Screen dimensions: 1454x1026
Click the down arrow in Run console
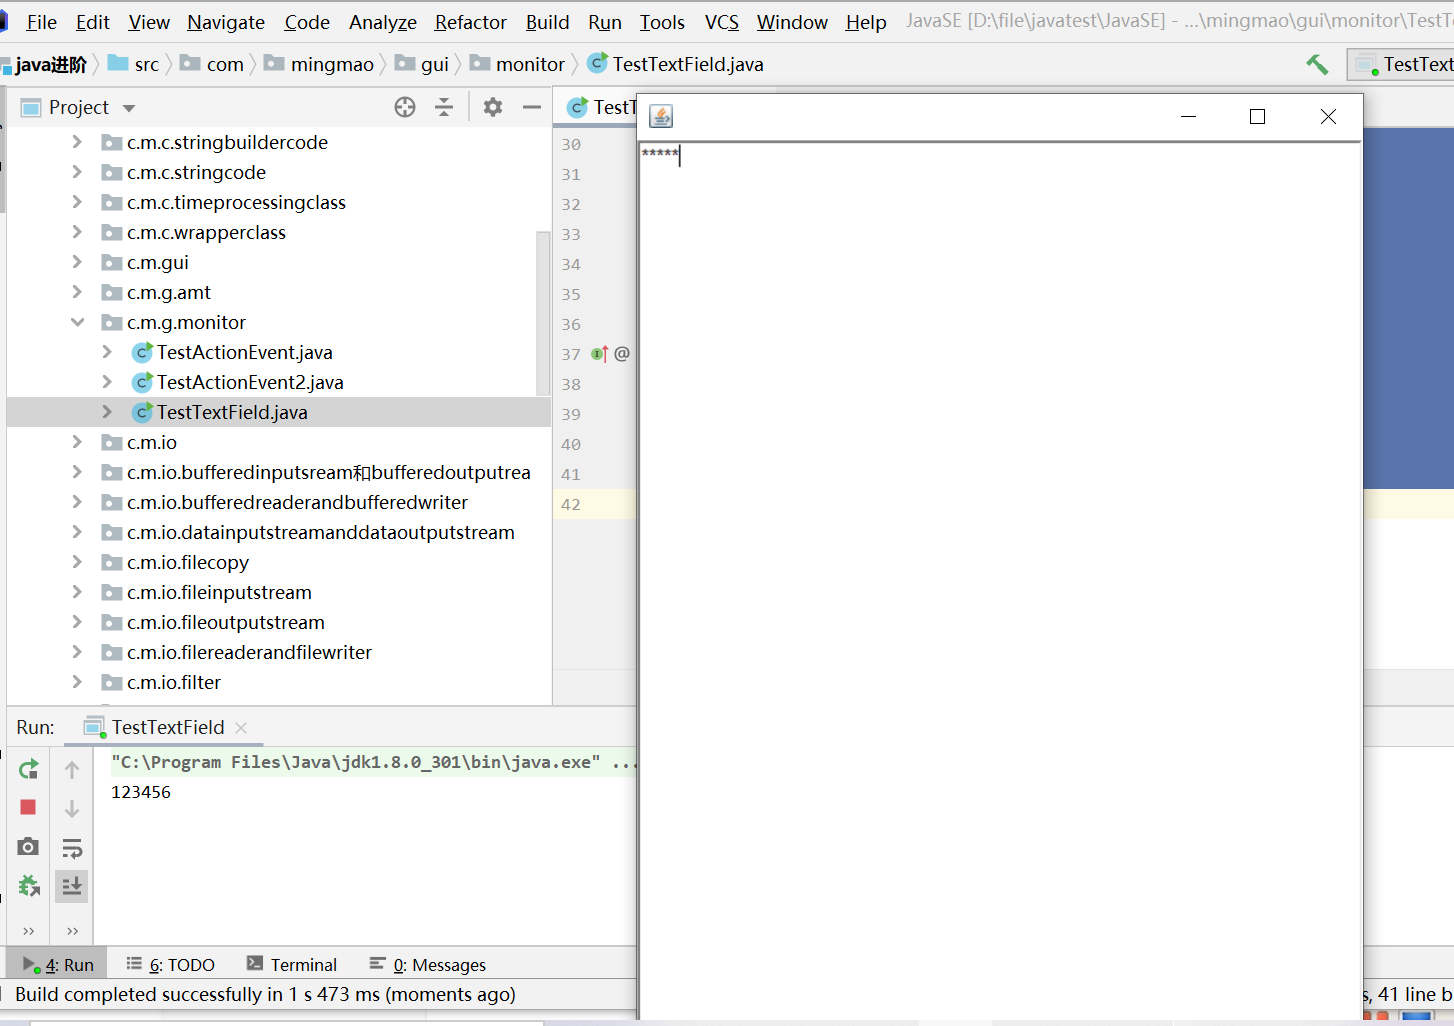[x=72, y=809]
